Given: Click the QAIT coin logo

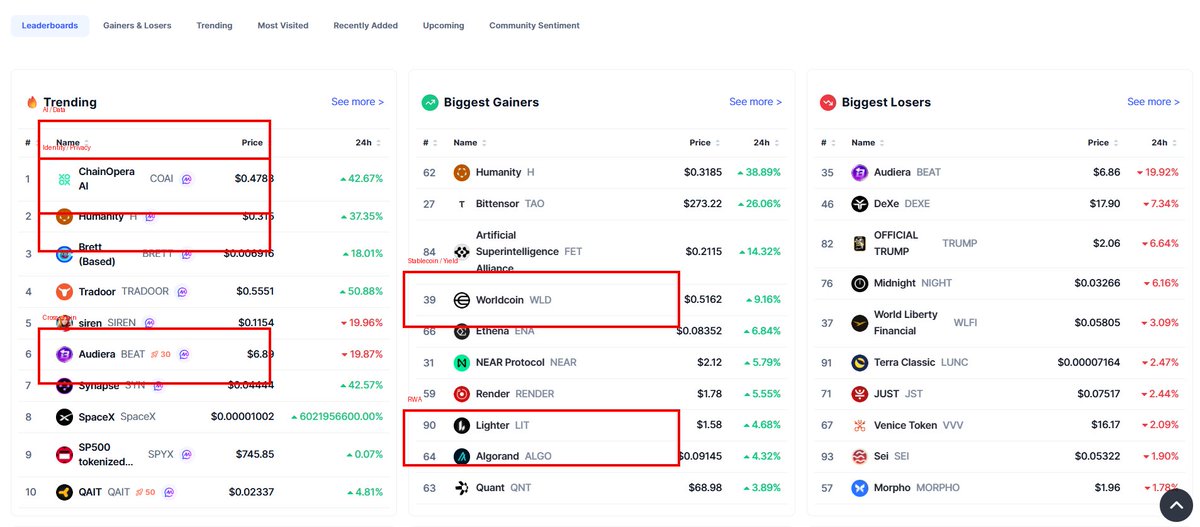Looking at the screenshot, I should coord(64,492).
